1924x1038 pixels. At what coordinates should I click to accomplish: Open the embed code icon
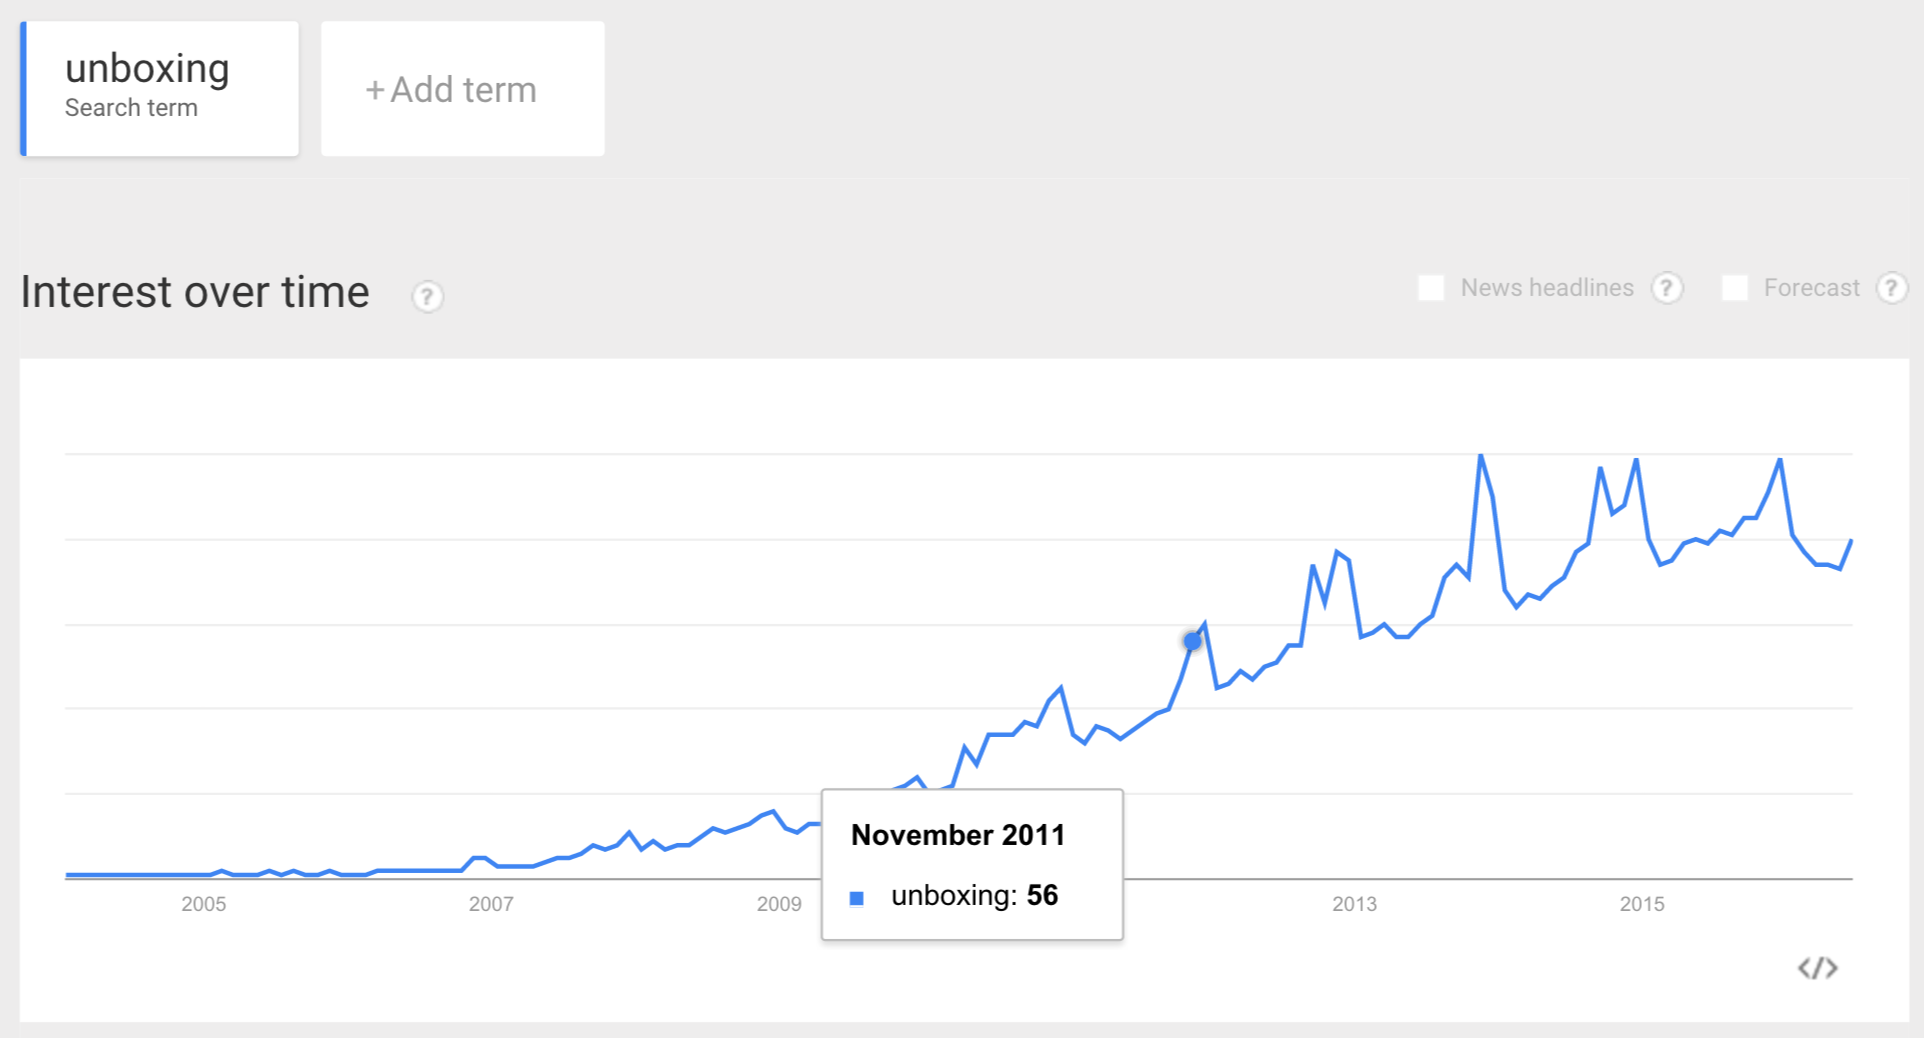tap(1817, 968)
